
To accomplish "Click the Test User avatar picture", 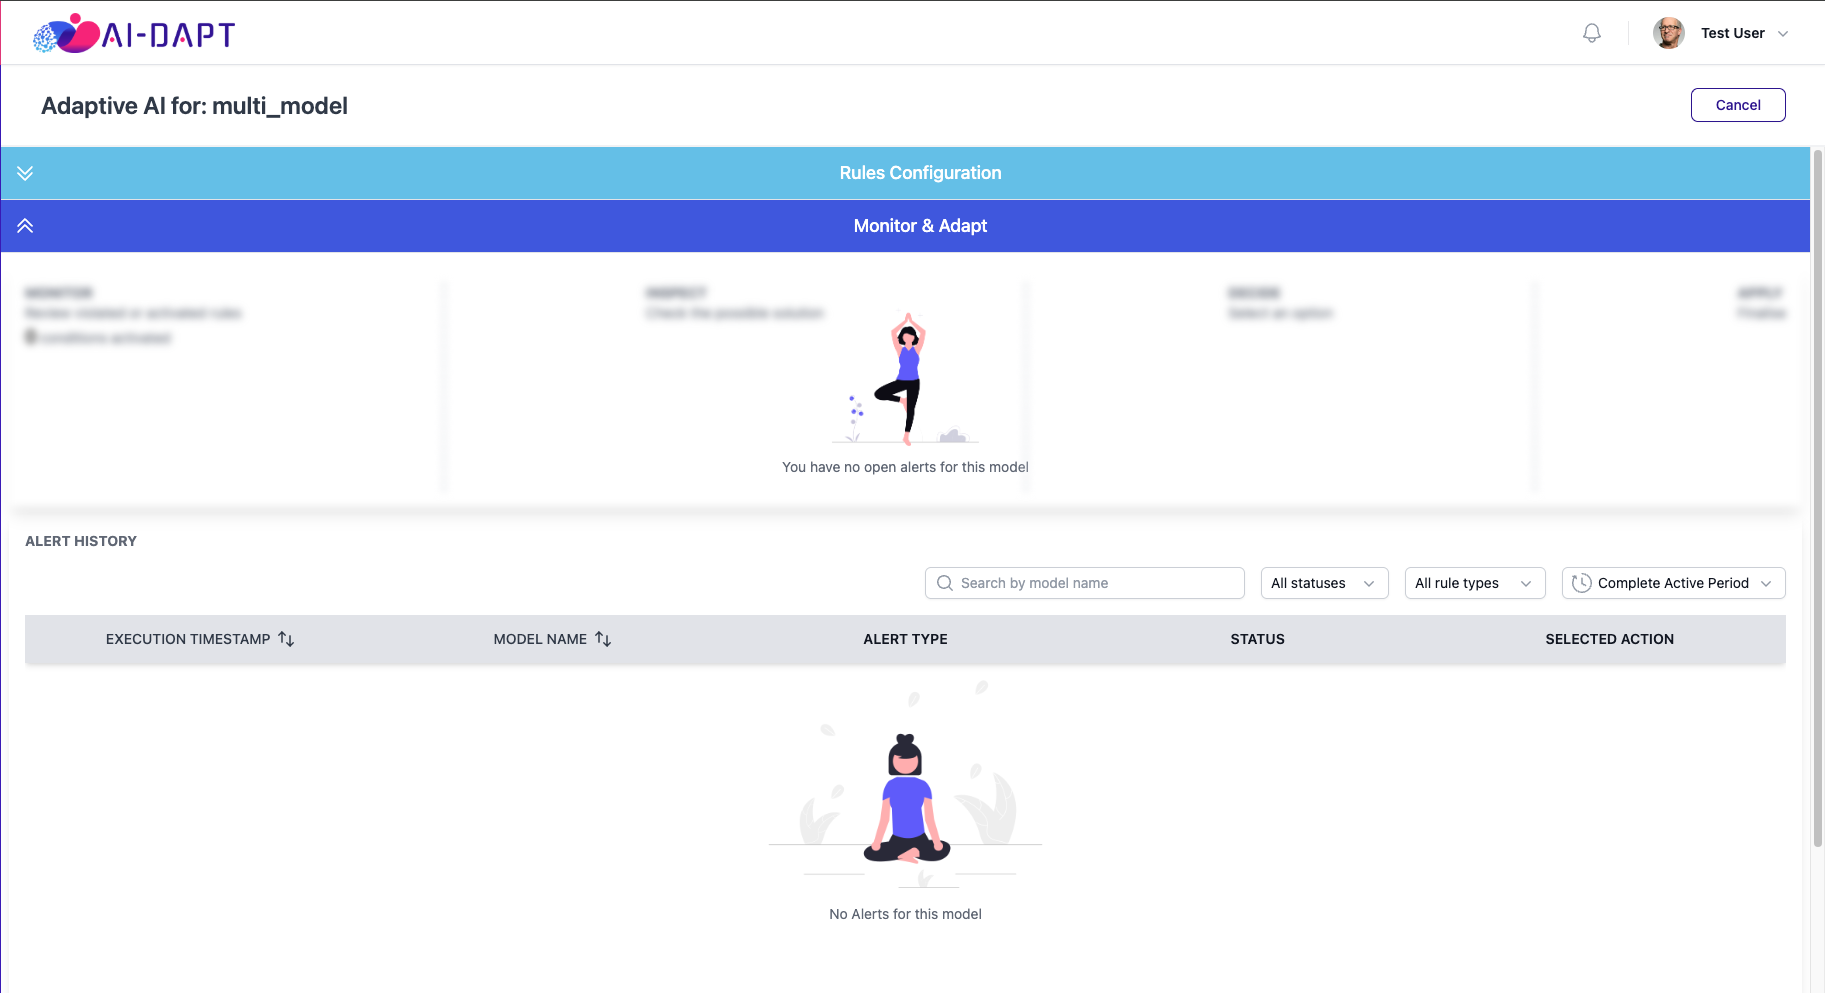I will point(1668,33).
